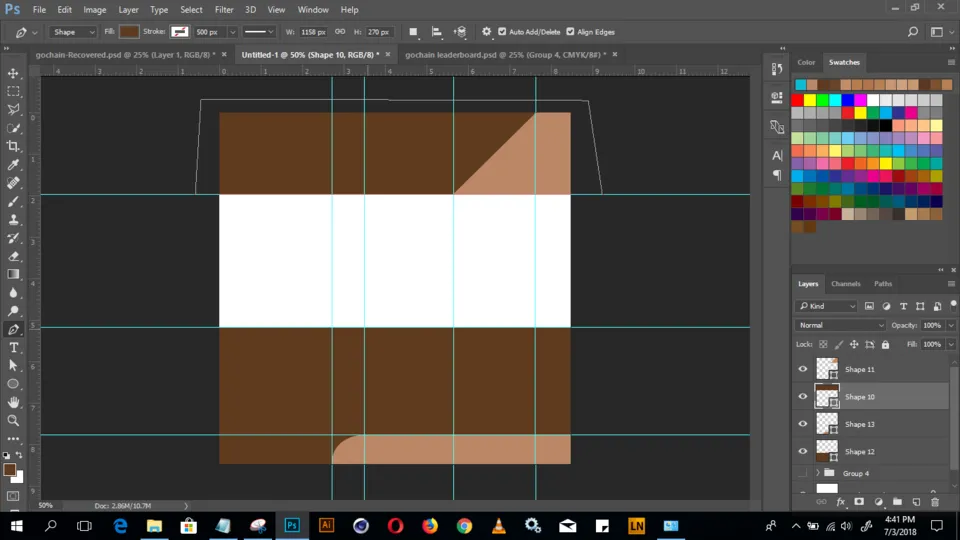This screenshot has height=540, width=960.
Task: Switch to the Paths tab
Action: [x=883, y=284]
